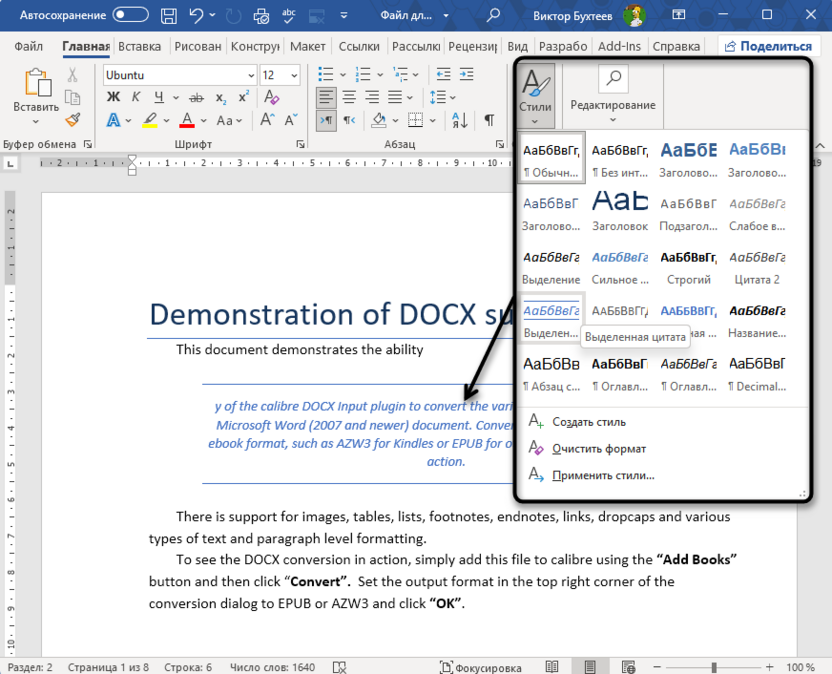
Task: Apply bold formatting with Ж button
Action: tap(113, 97)
